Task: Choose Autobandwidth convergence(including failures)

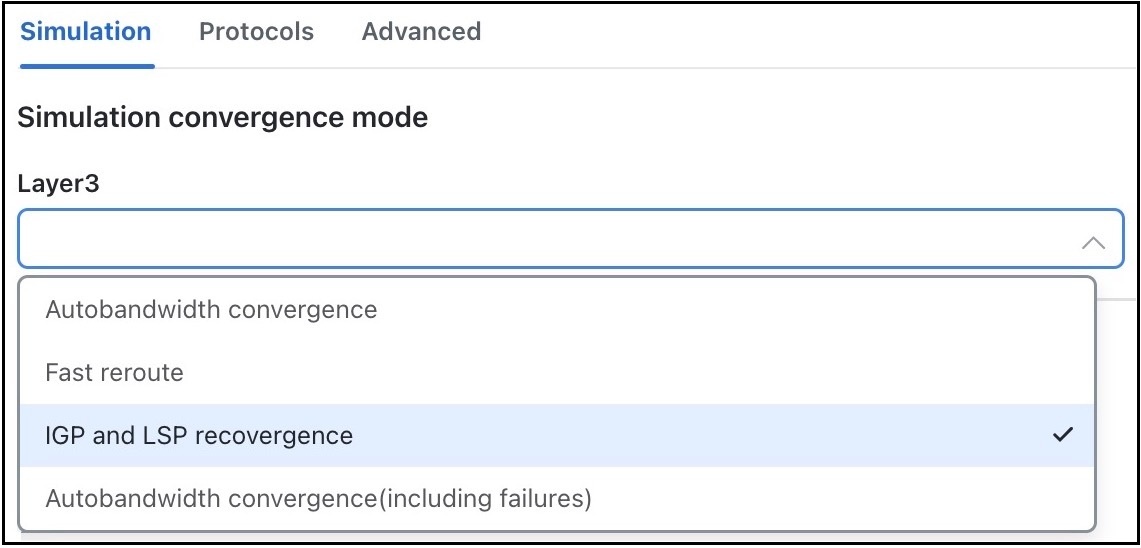Action: point(557,499)
